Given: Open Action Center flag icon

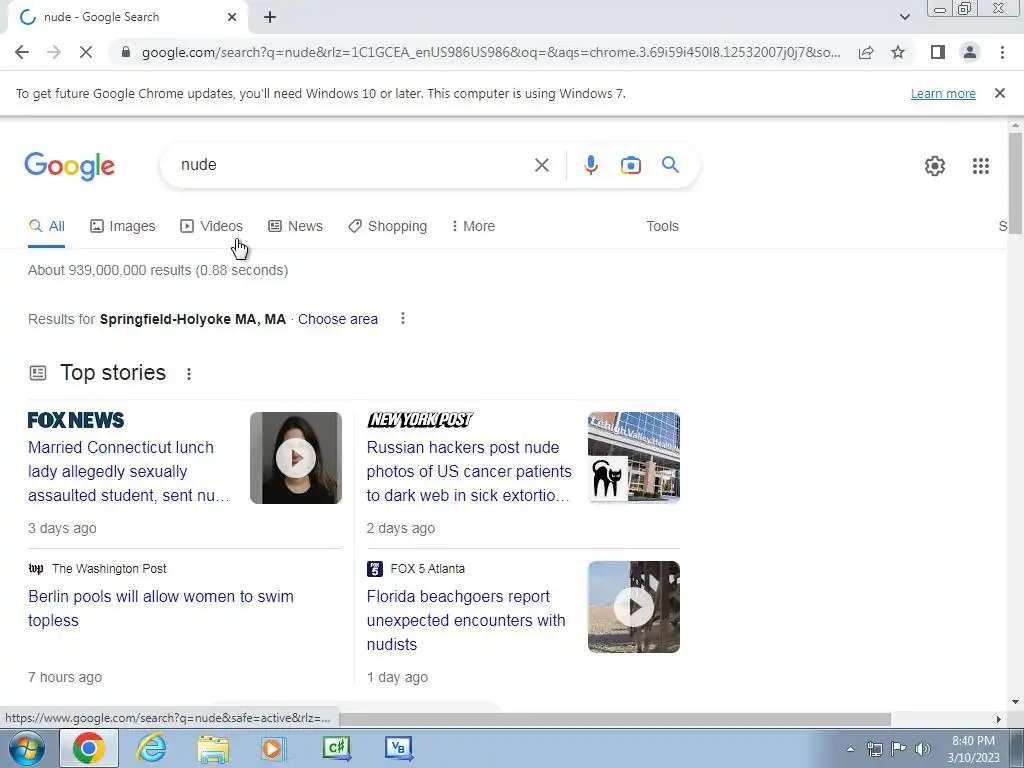Looking at the screenshot, I should click(x=899, y=749).
